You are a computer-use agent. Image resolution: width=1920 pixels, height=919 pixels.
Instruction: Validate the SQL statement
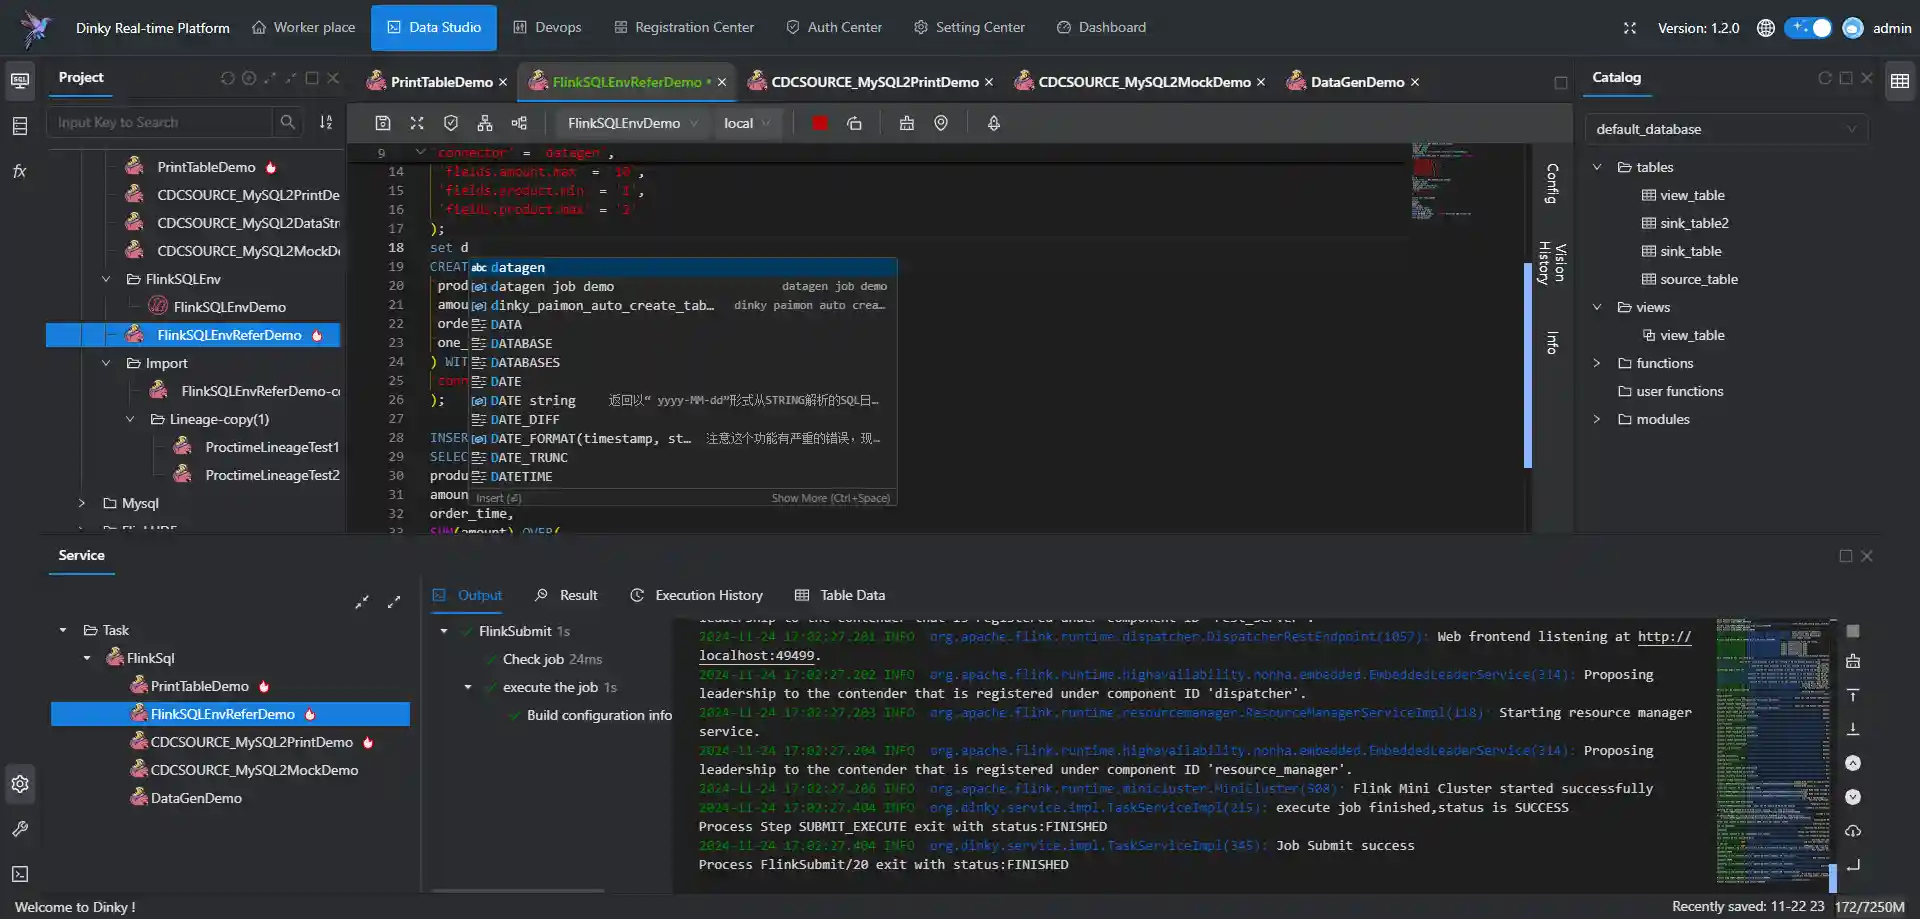tap(451, 123)
